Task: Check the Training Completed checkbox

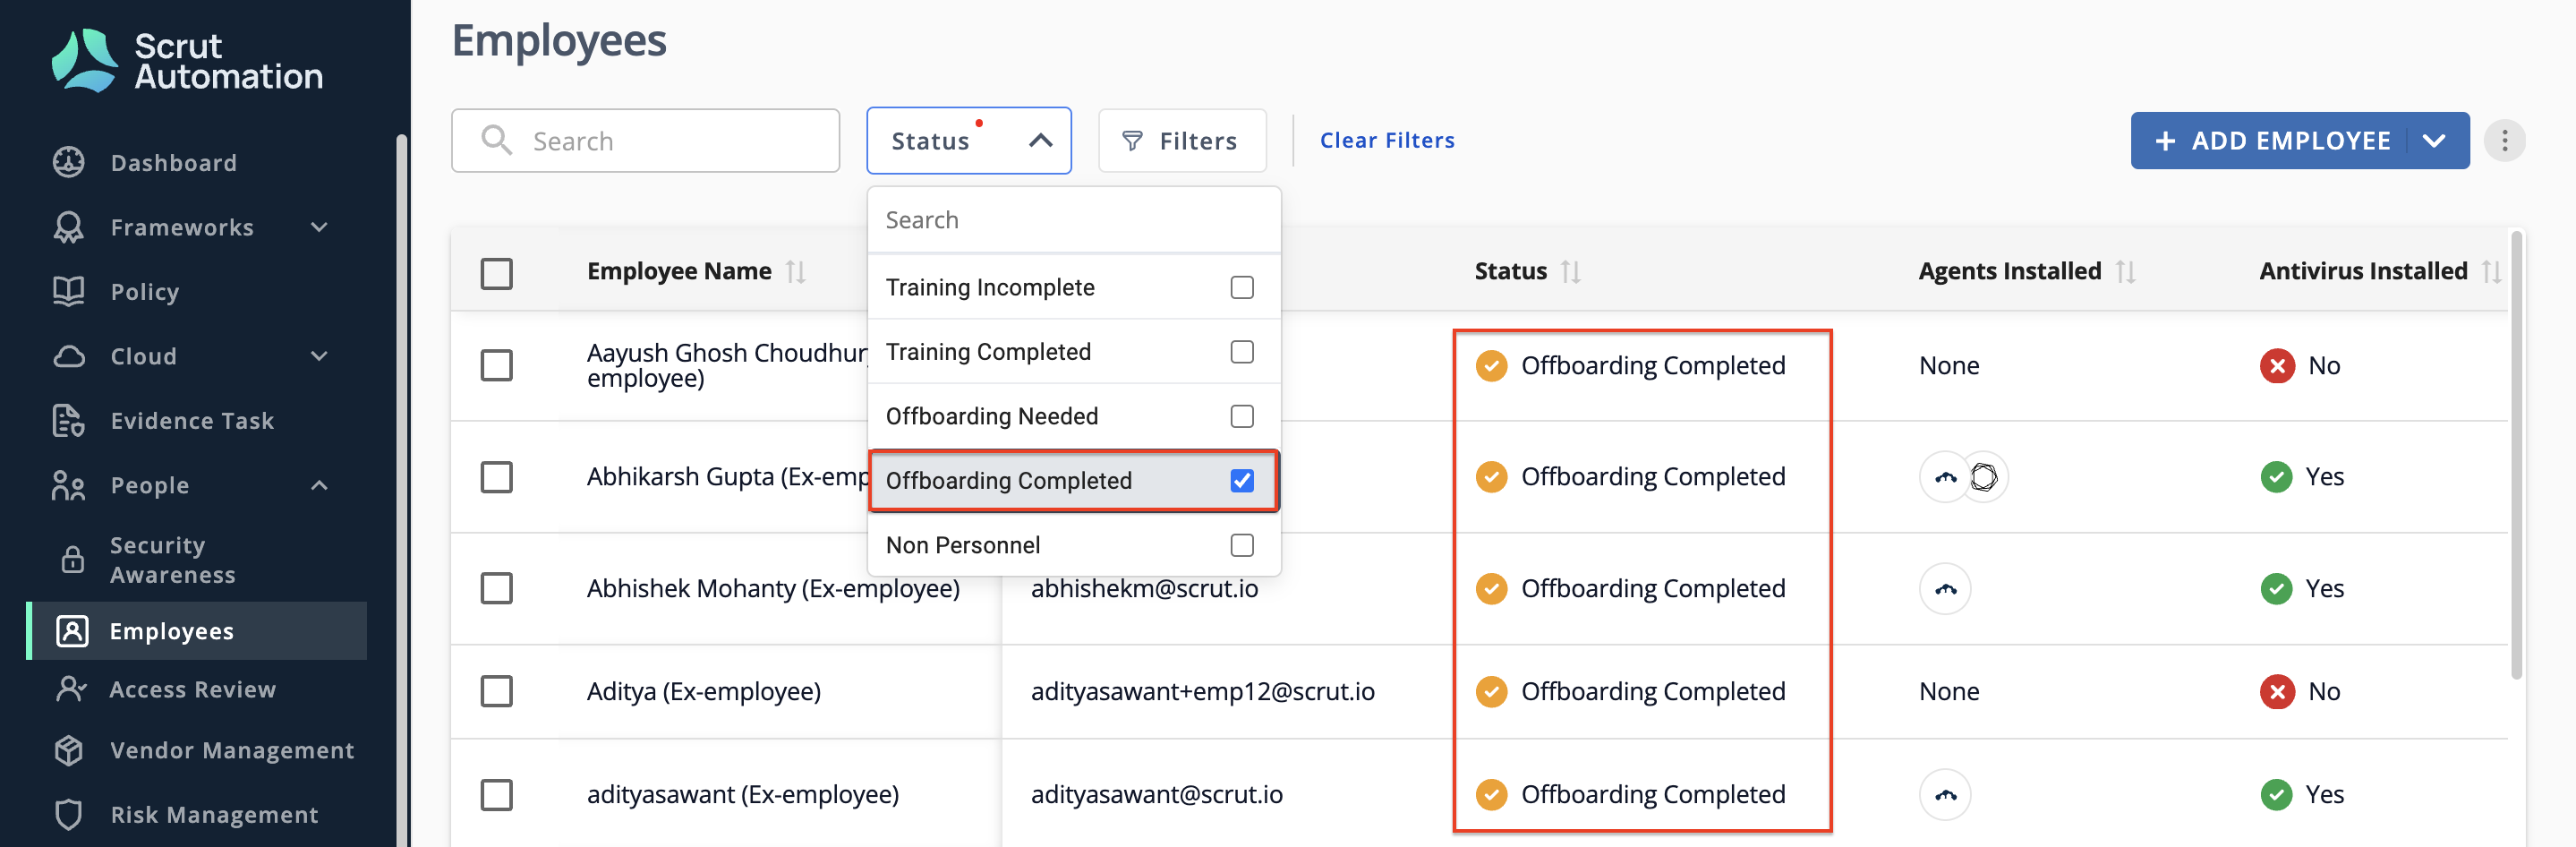Action: [x=1241, y=352]
